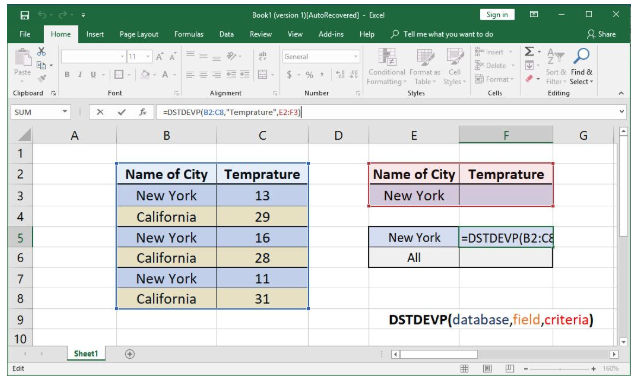Click the Accounting dollar format icon
This screenshot has width=638, height=380.
[289, 74]
